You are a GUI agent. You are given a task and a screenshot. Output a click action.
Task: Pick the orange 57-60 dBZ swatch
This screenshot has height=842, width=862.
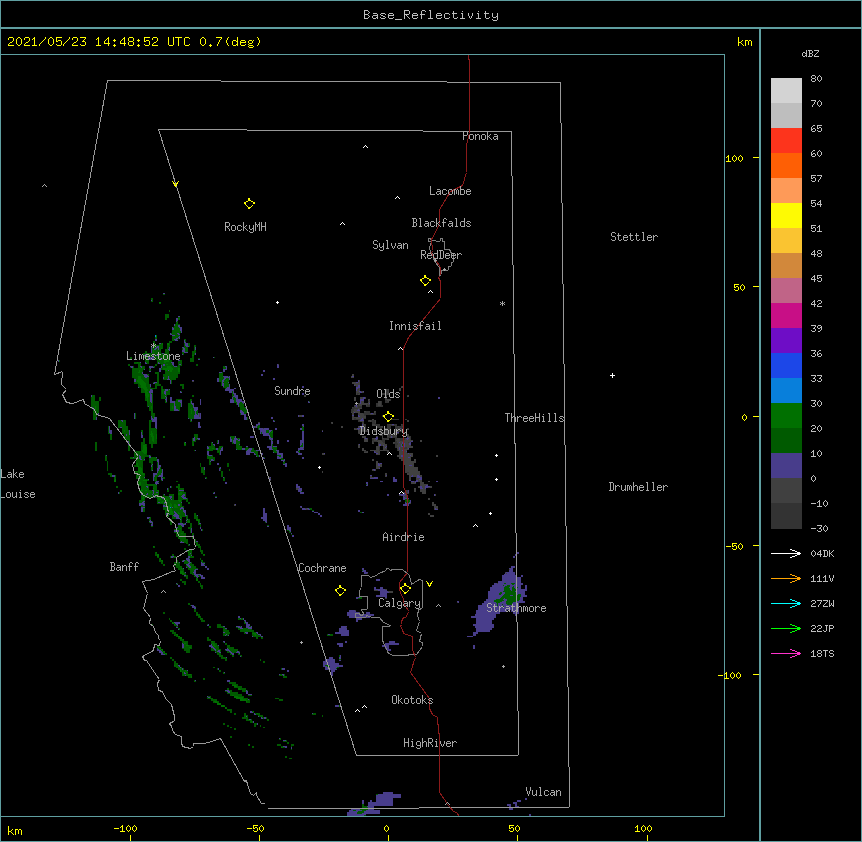786,165
